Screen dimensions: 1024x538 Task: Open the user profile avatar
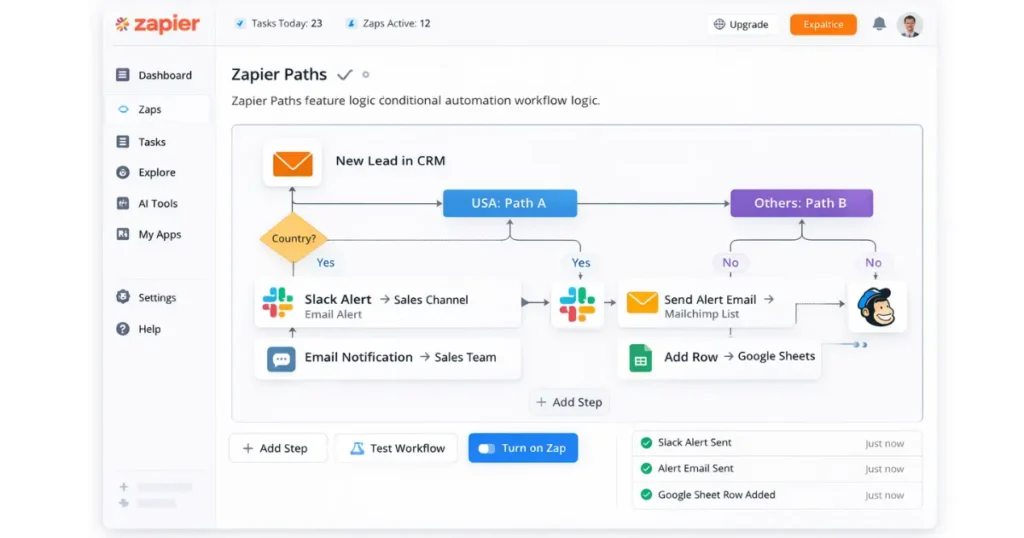pyautogui.click(x=909, y=25)
